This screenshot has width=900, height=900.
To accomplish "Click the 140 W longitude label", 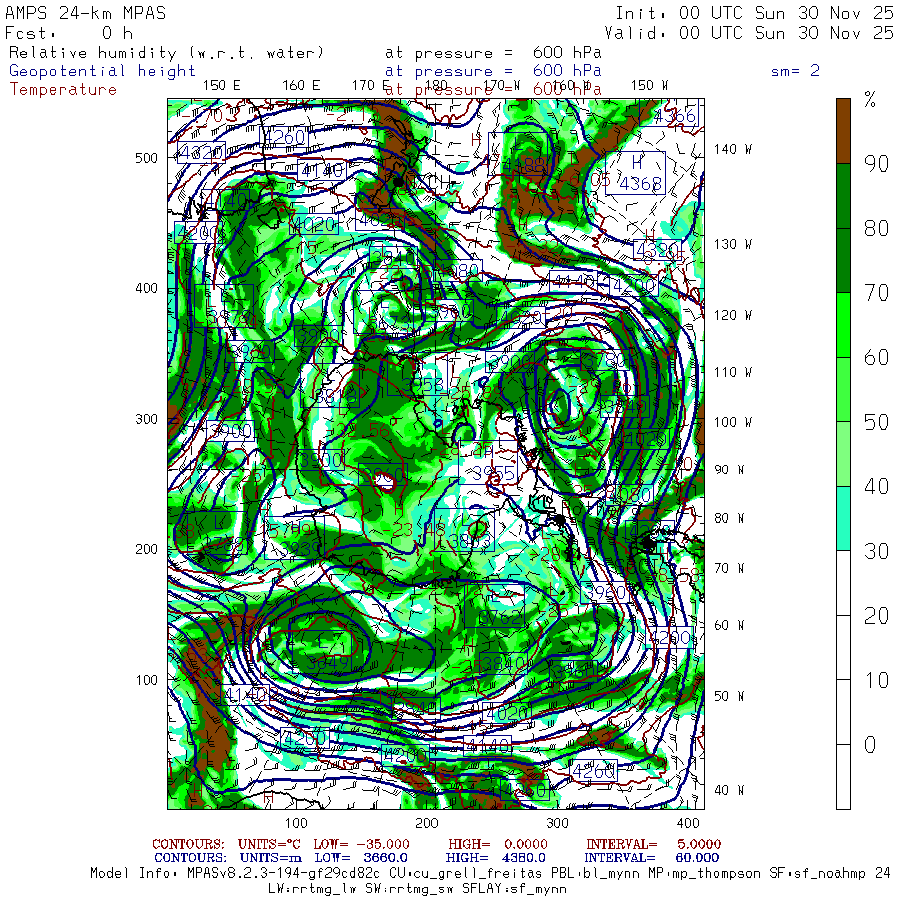I will [x=733, y=149].
